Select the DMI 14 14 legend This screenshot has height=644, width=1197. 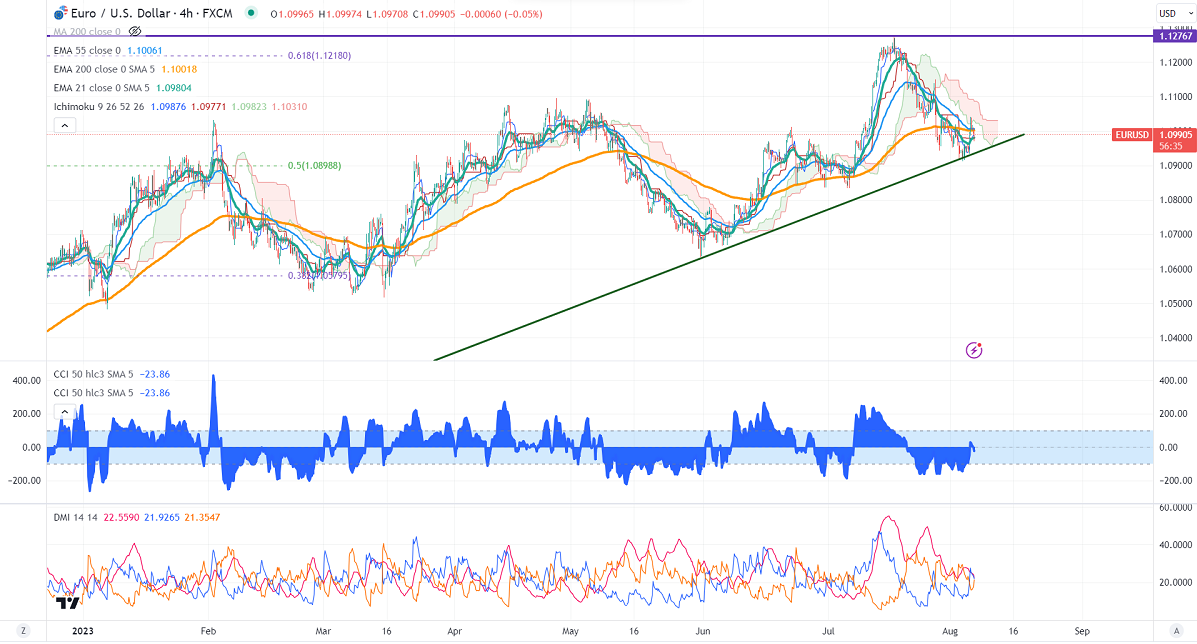[76, 517]
